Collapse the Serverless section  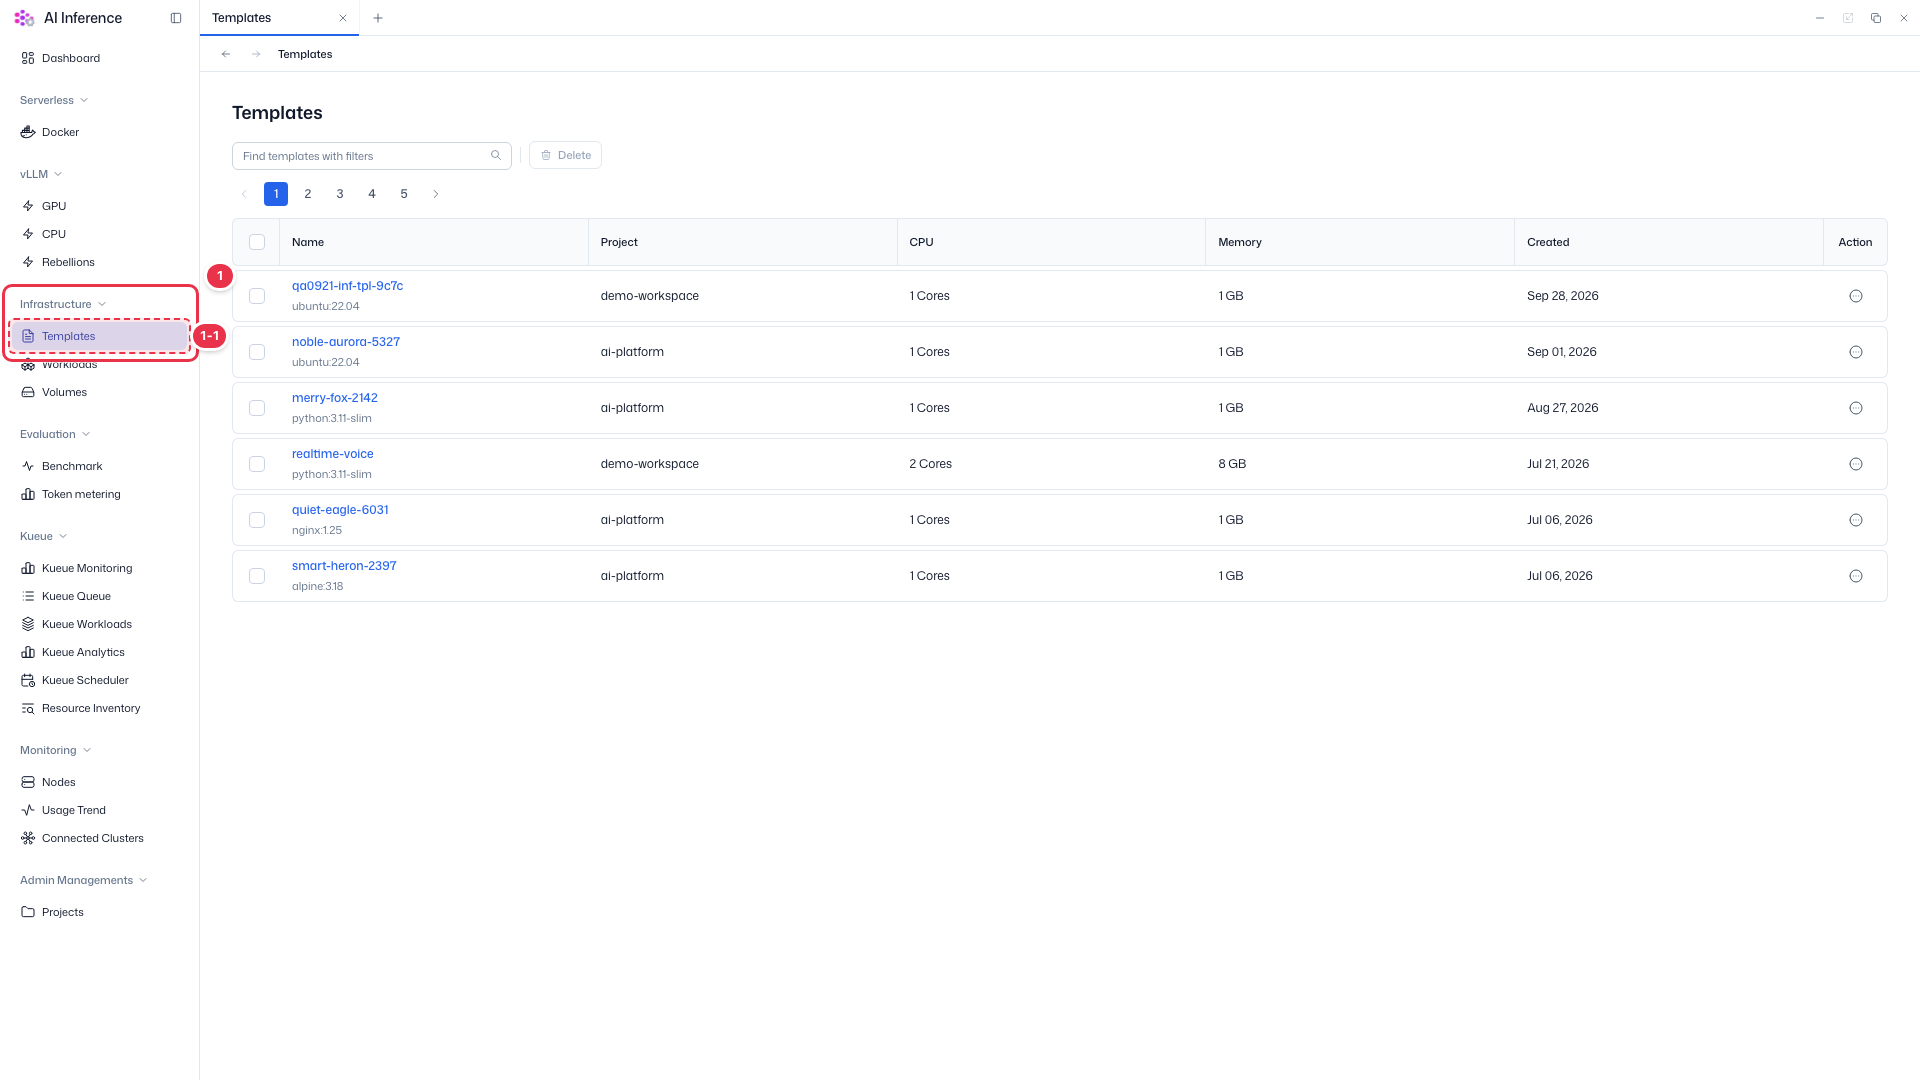pyautogui.click(x=54, y=100)
